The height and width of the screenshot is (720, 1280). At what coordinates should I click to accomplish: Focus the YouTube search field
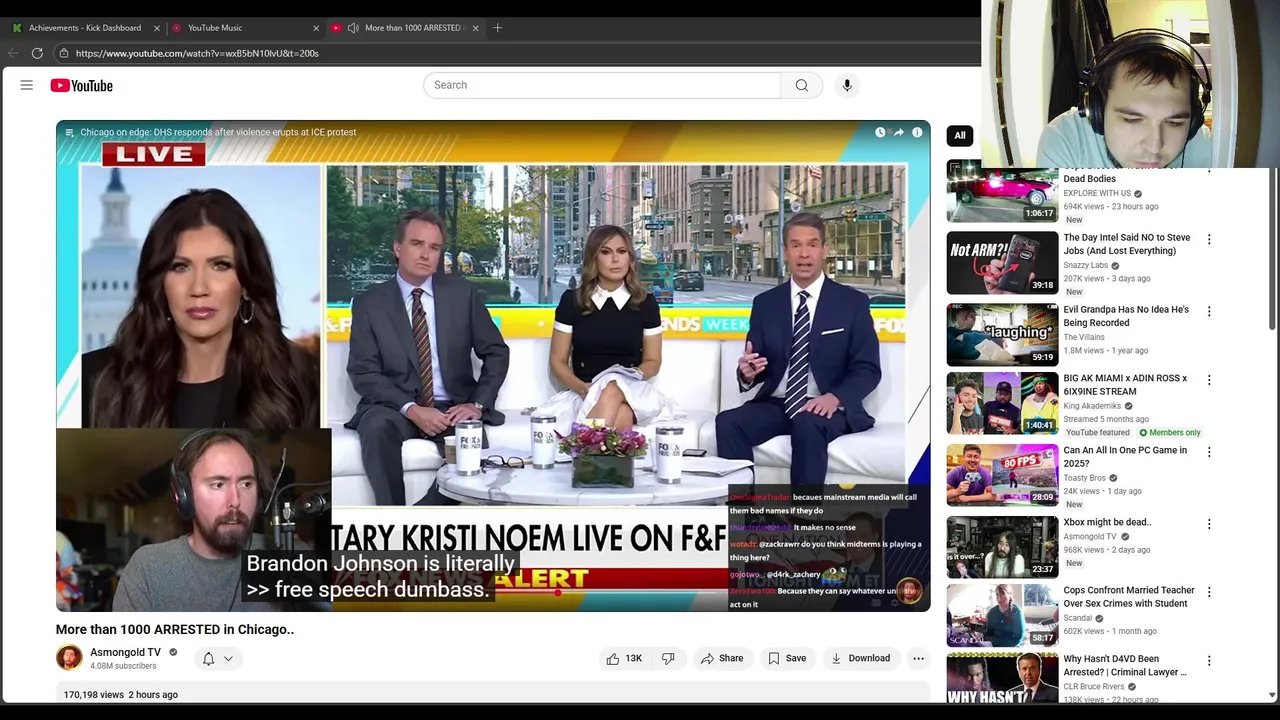[602, 85]
